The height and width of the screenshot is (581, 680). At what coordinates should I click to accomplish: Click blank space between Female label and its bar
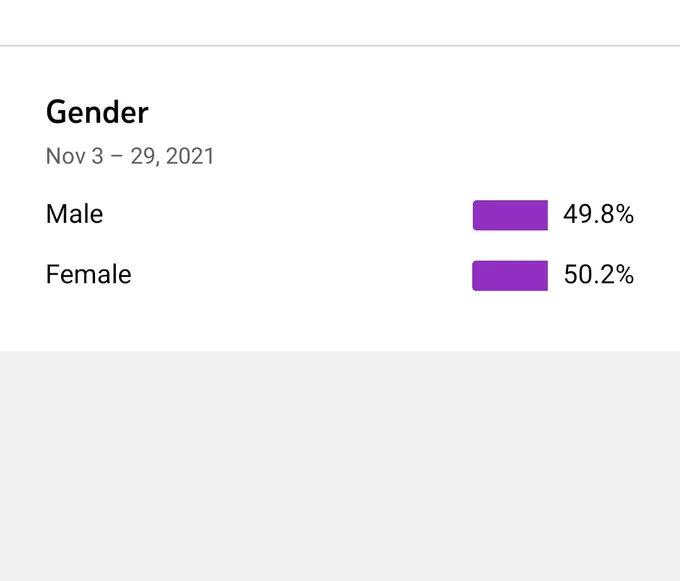pos(302,276)
